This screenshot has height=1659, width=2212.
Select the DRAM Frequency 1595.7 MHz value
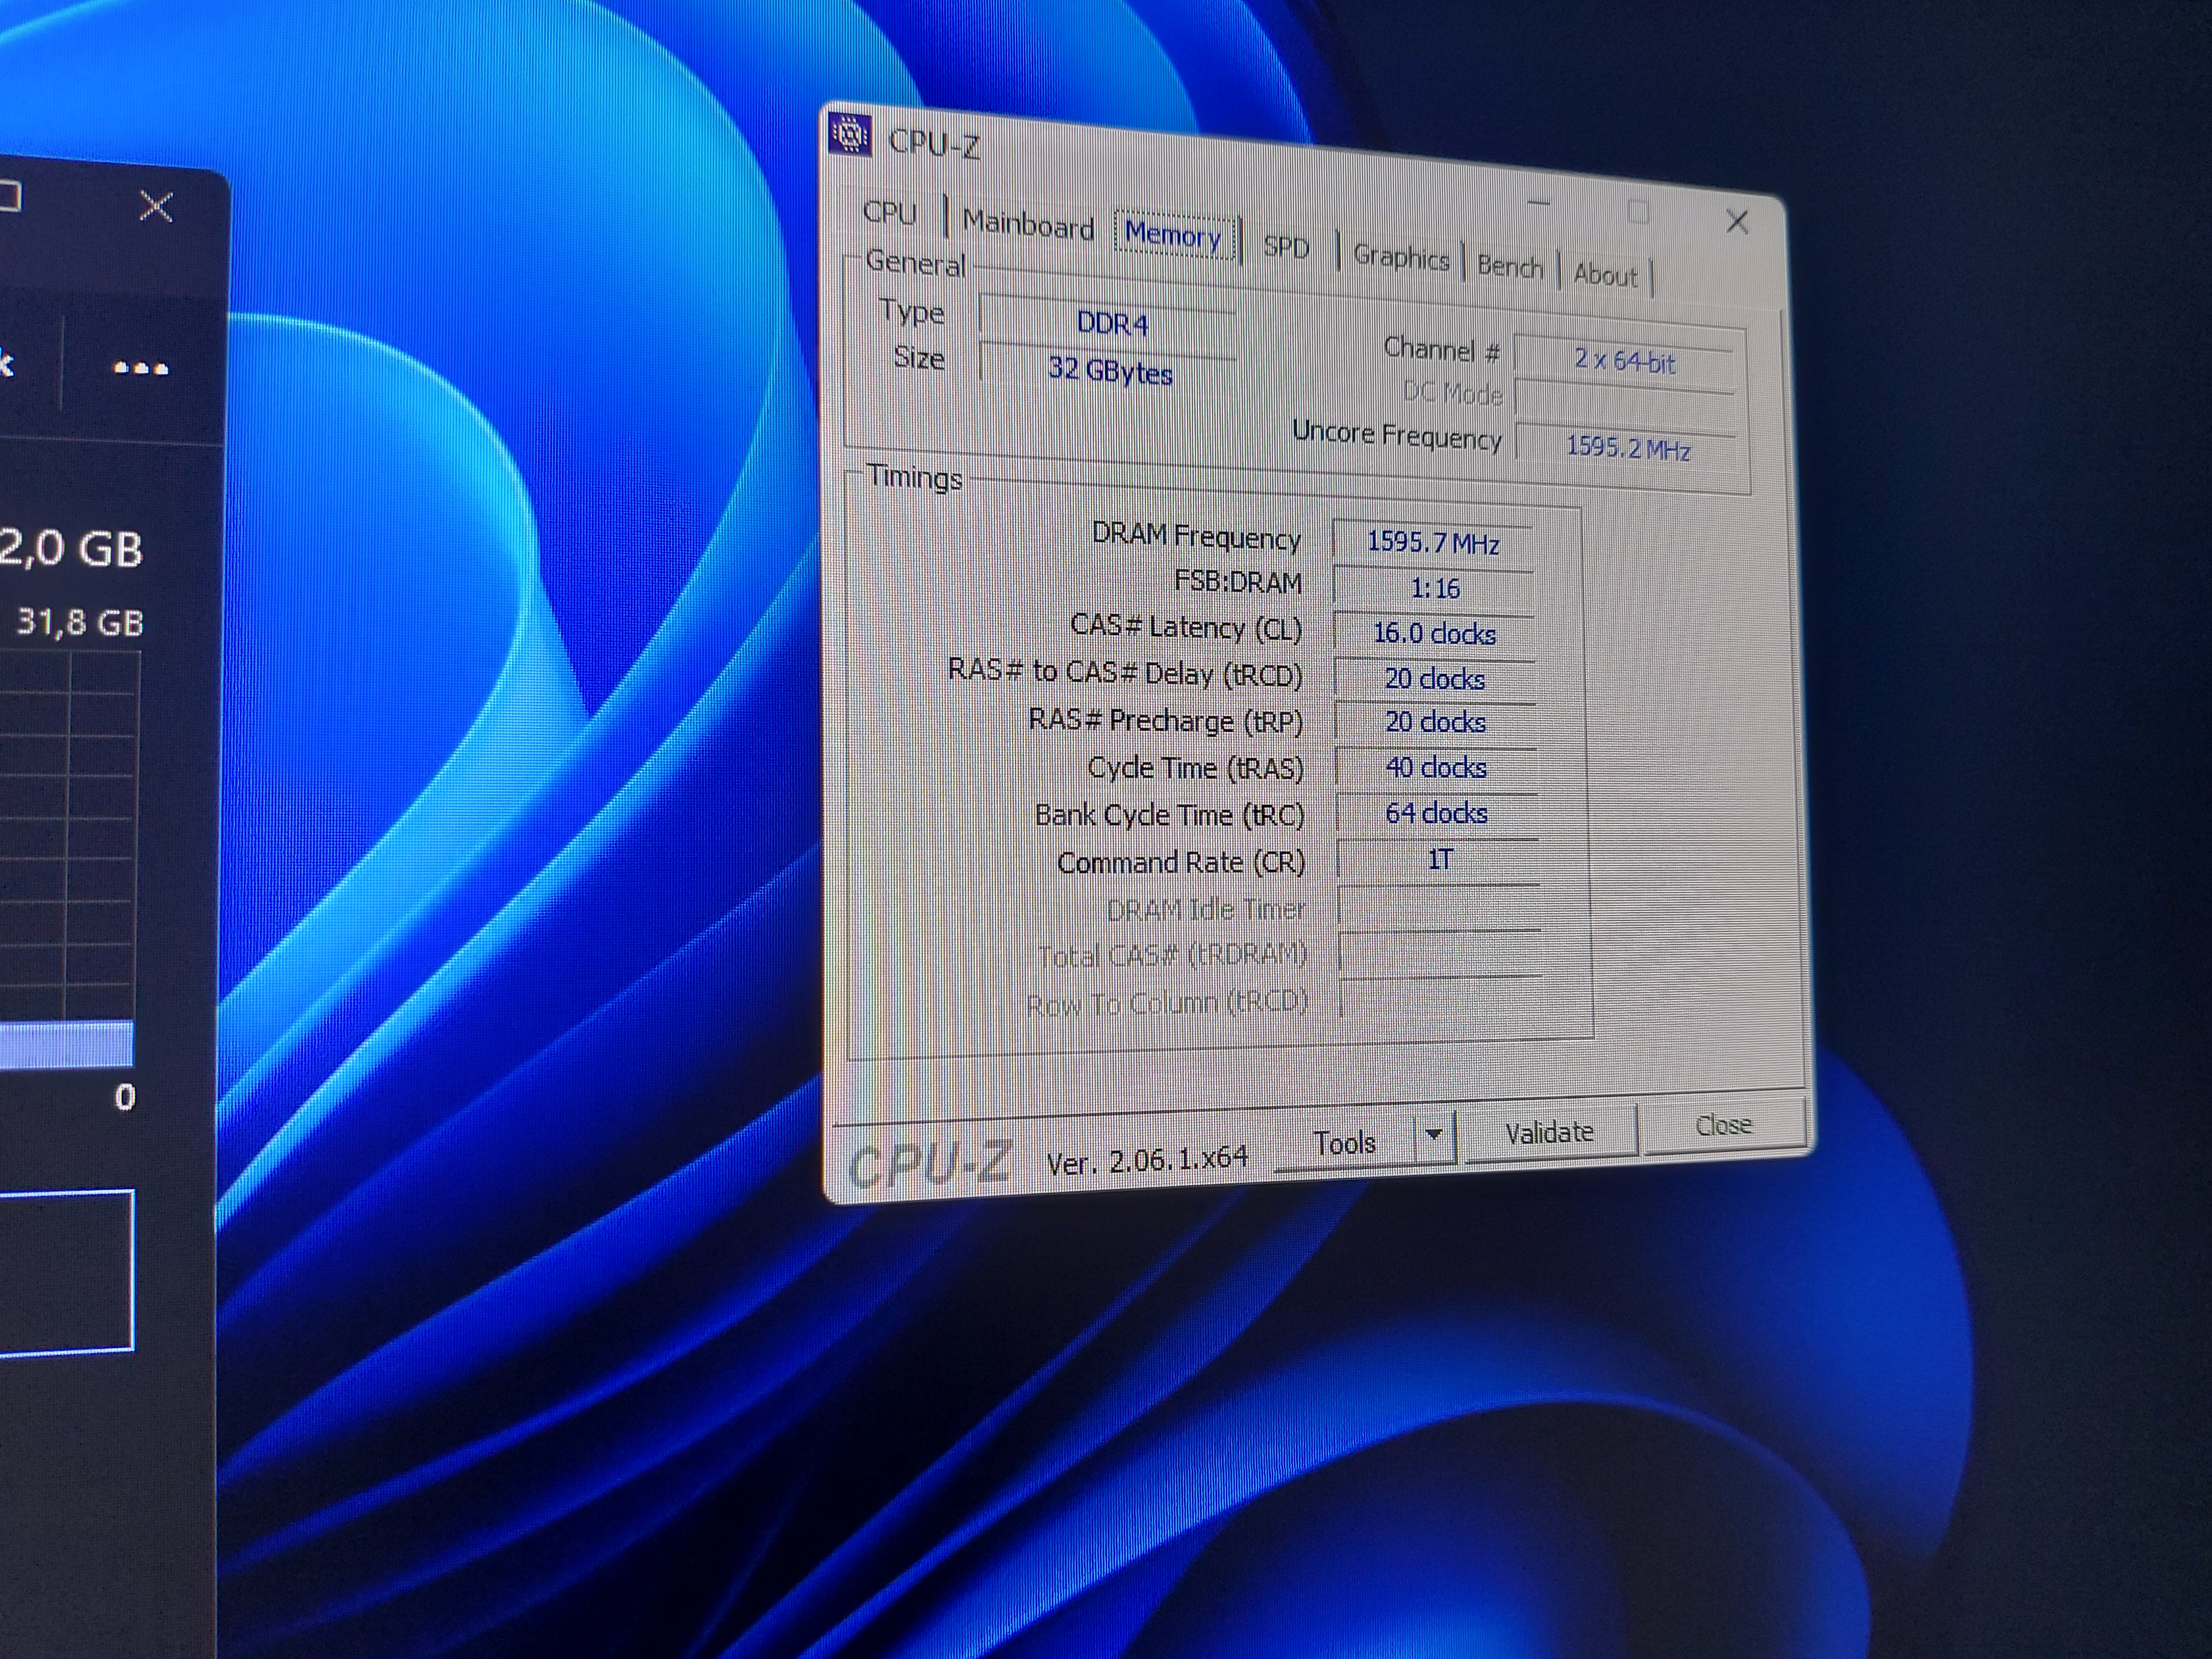tap(1433, 542)
